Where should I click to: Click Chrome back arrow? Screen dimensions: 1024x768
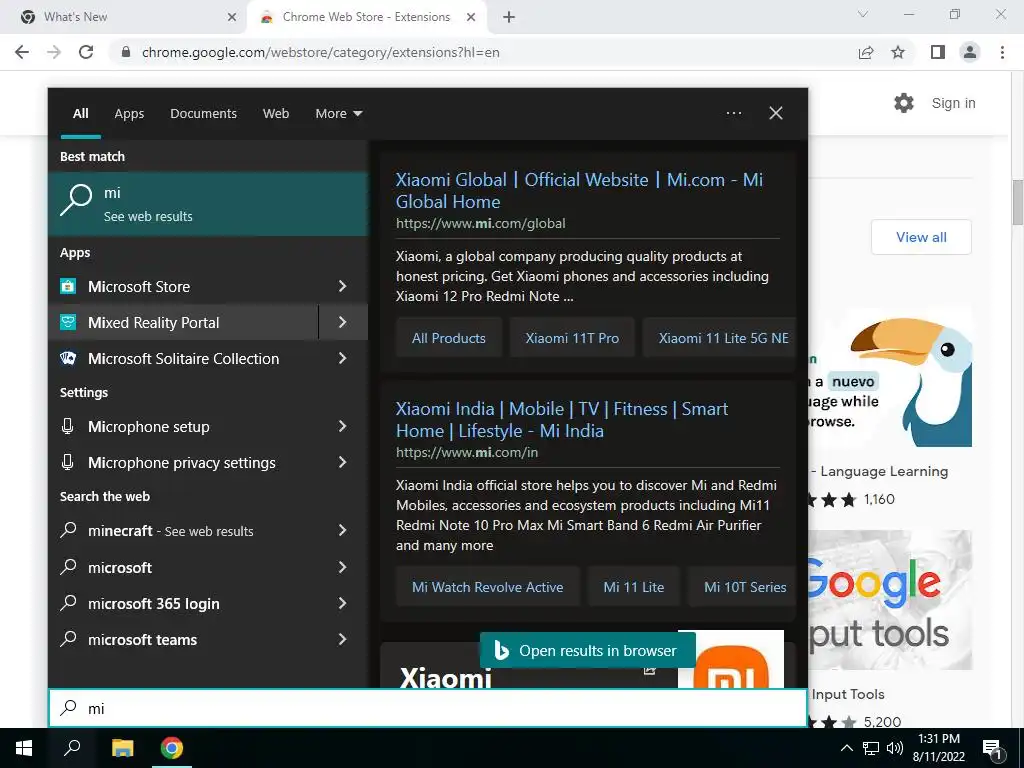[x=22, y=52]
